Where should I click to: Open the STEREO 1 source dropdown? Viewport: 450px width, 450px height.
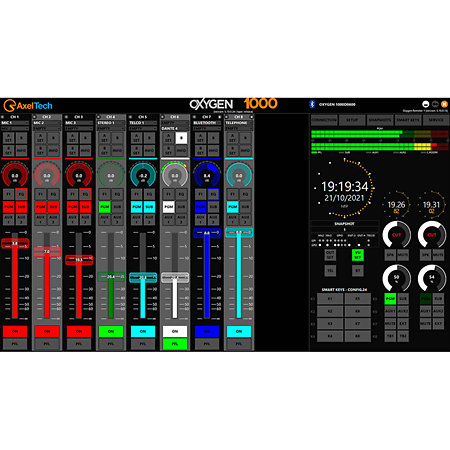(111, 123)
